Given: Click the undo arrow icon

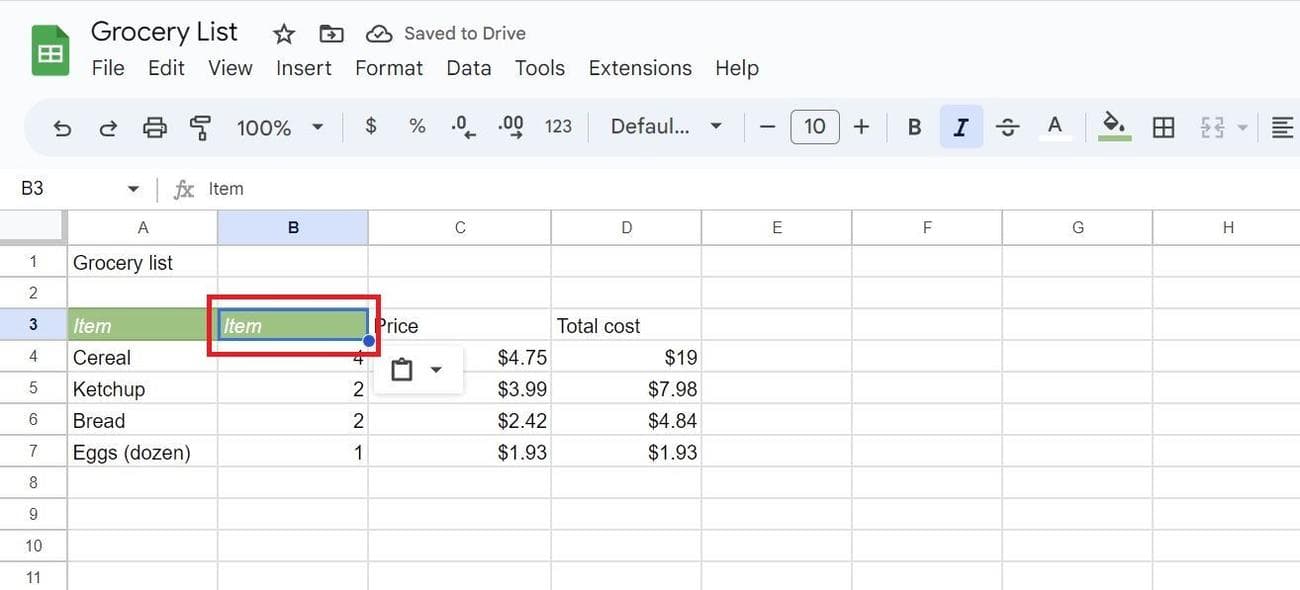Looking at the screenshot, I should click(x=62, y=128).
